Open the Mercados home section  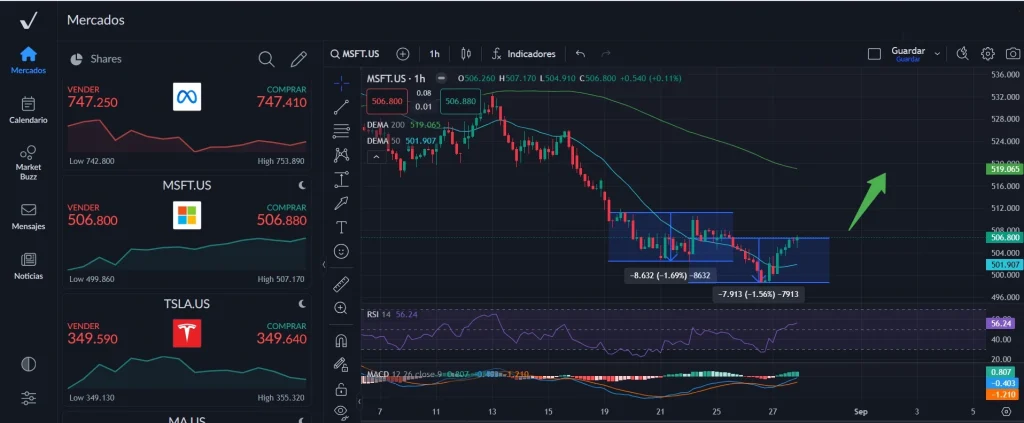[x=28, y=60]
